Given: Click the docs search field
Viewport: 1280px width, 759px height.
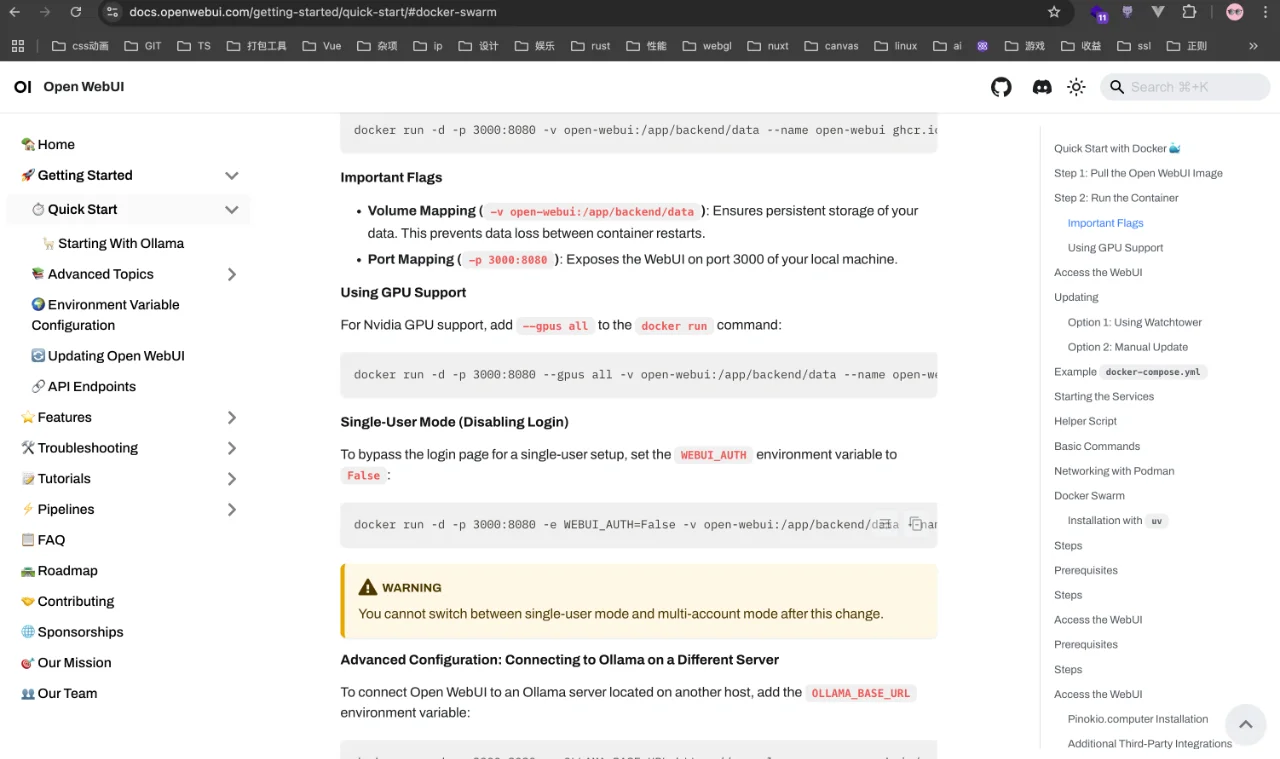Looking at the screenshot, I should tap(1185, 87).
